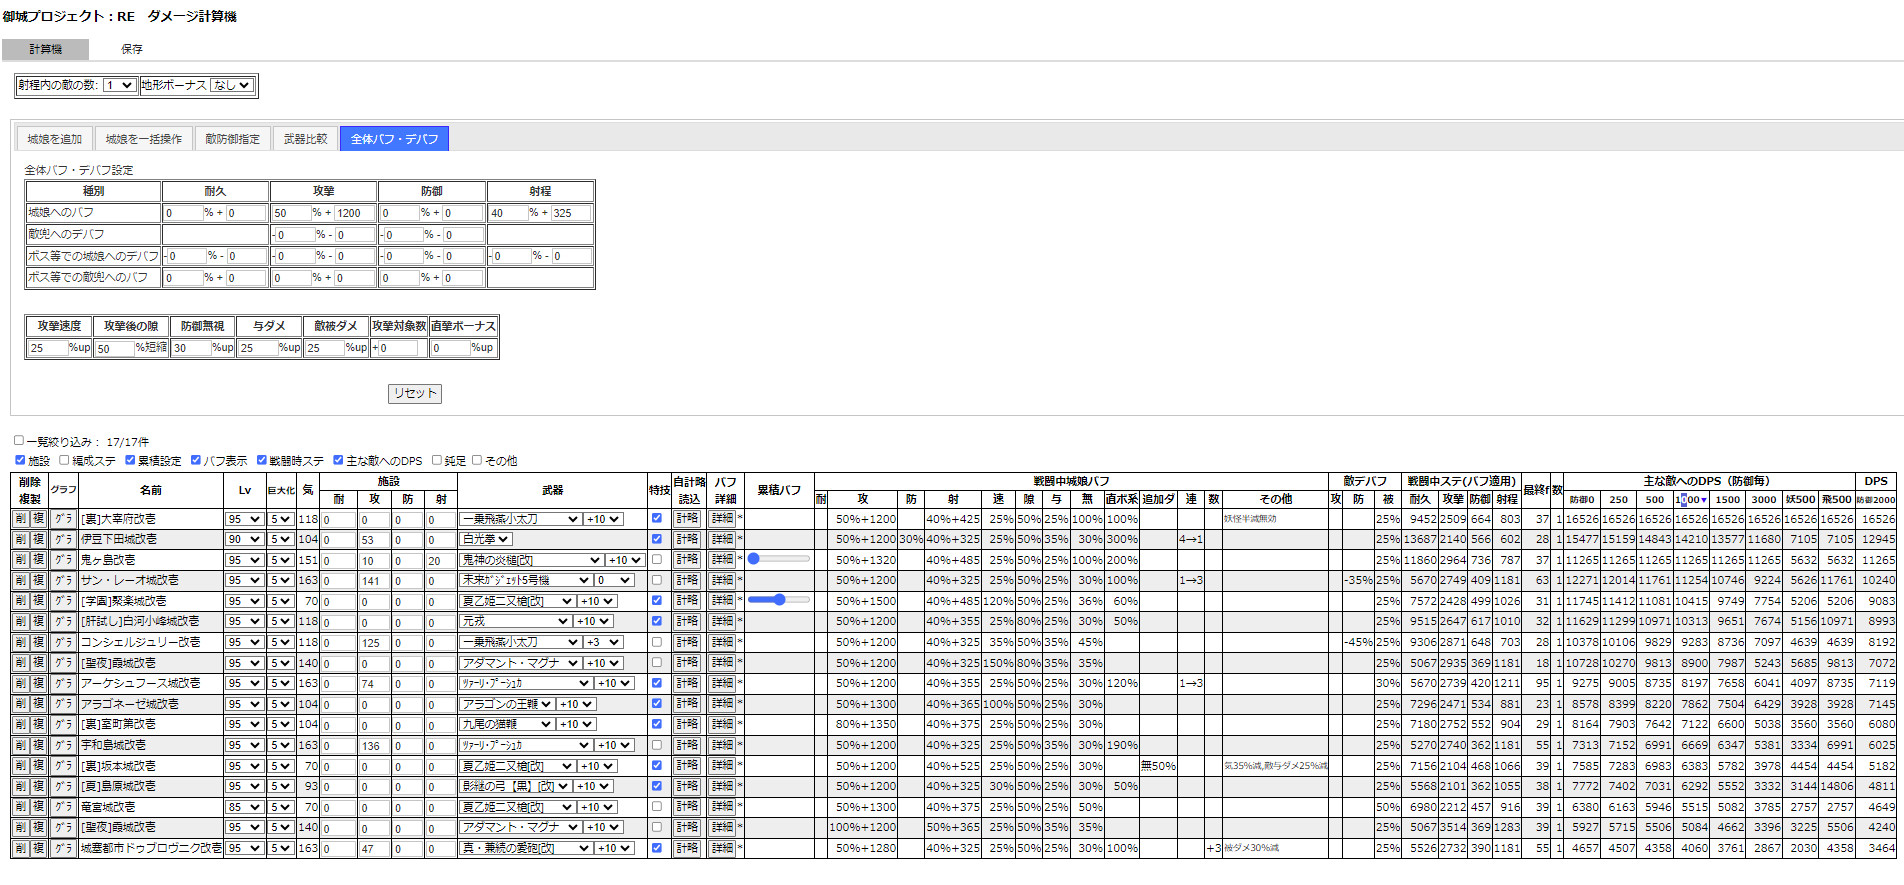Duplicate the 宇和島城改壱 row

pos(39,745)
